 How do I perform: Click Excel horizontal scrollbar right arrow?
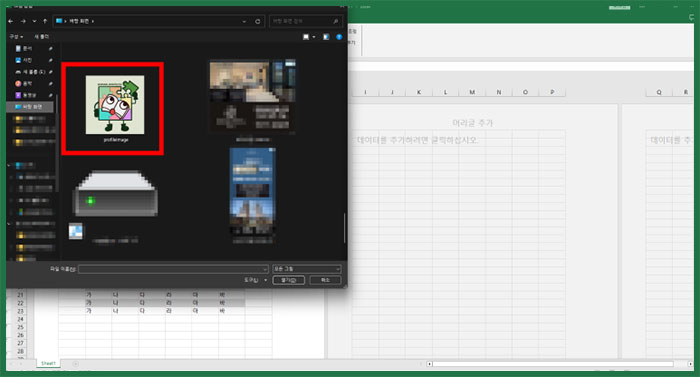pyautogui.click(x=691, y=364)
